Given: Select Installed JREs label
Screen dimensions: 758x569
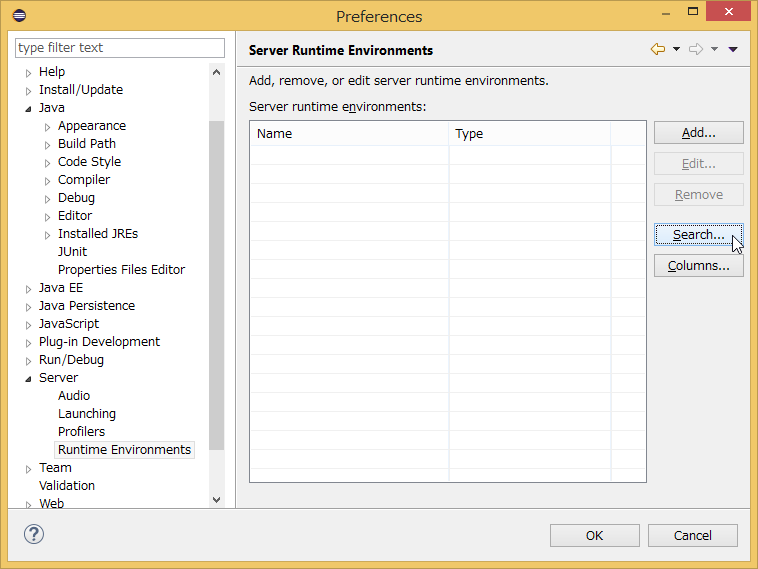Looking at the screenshot, I should [98, 234].
